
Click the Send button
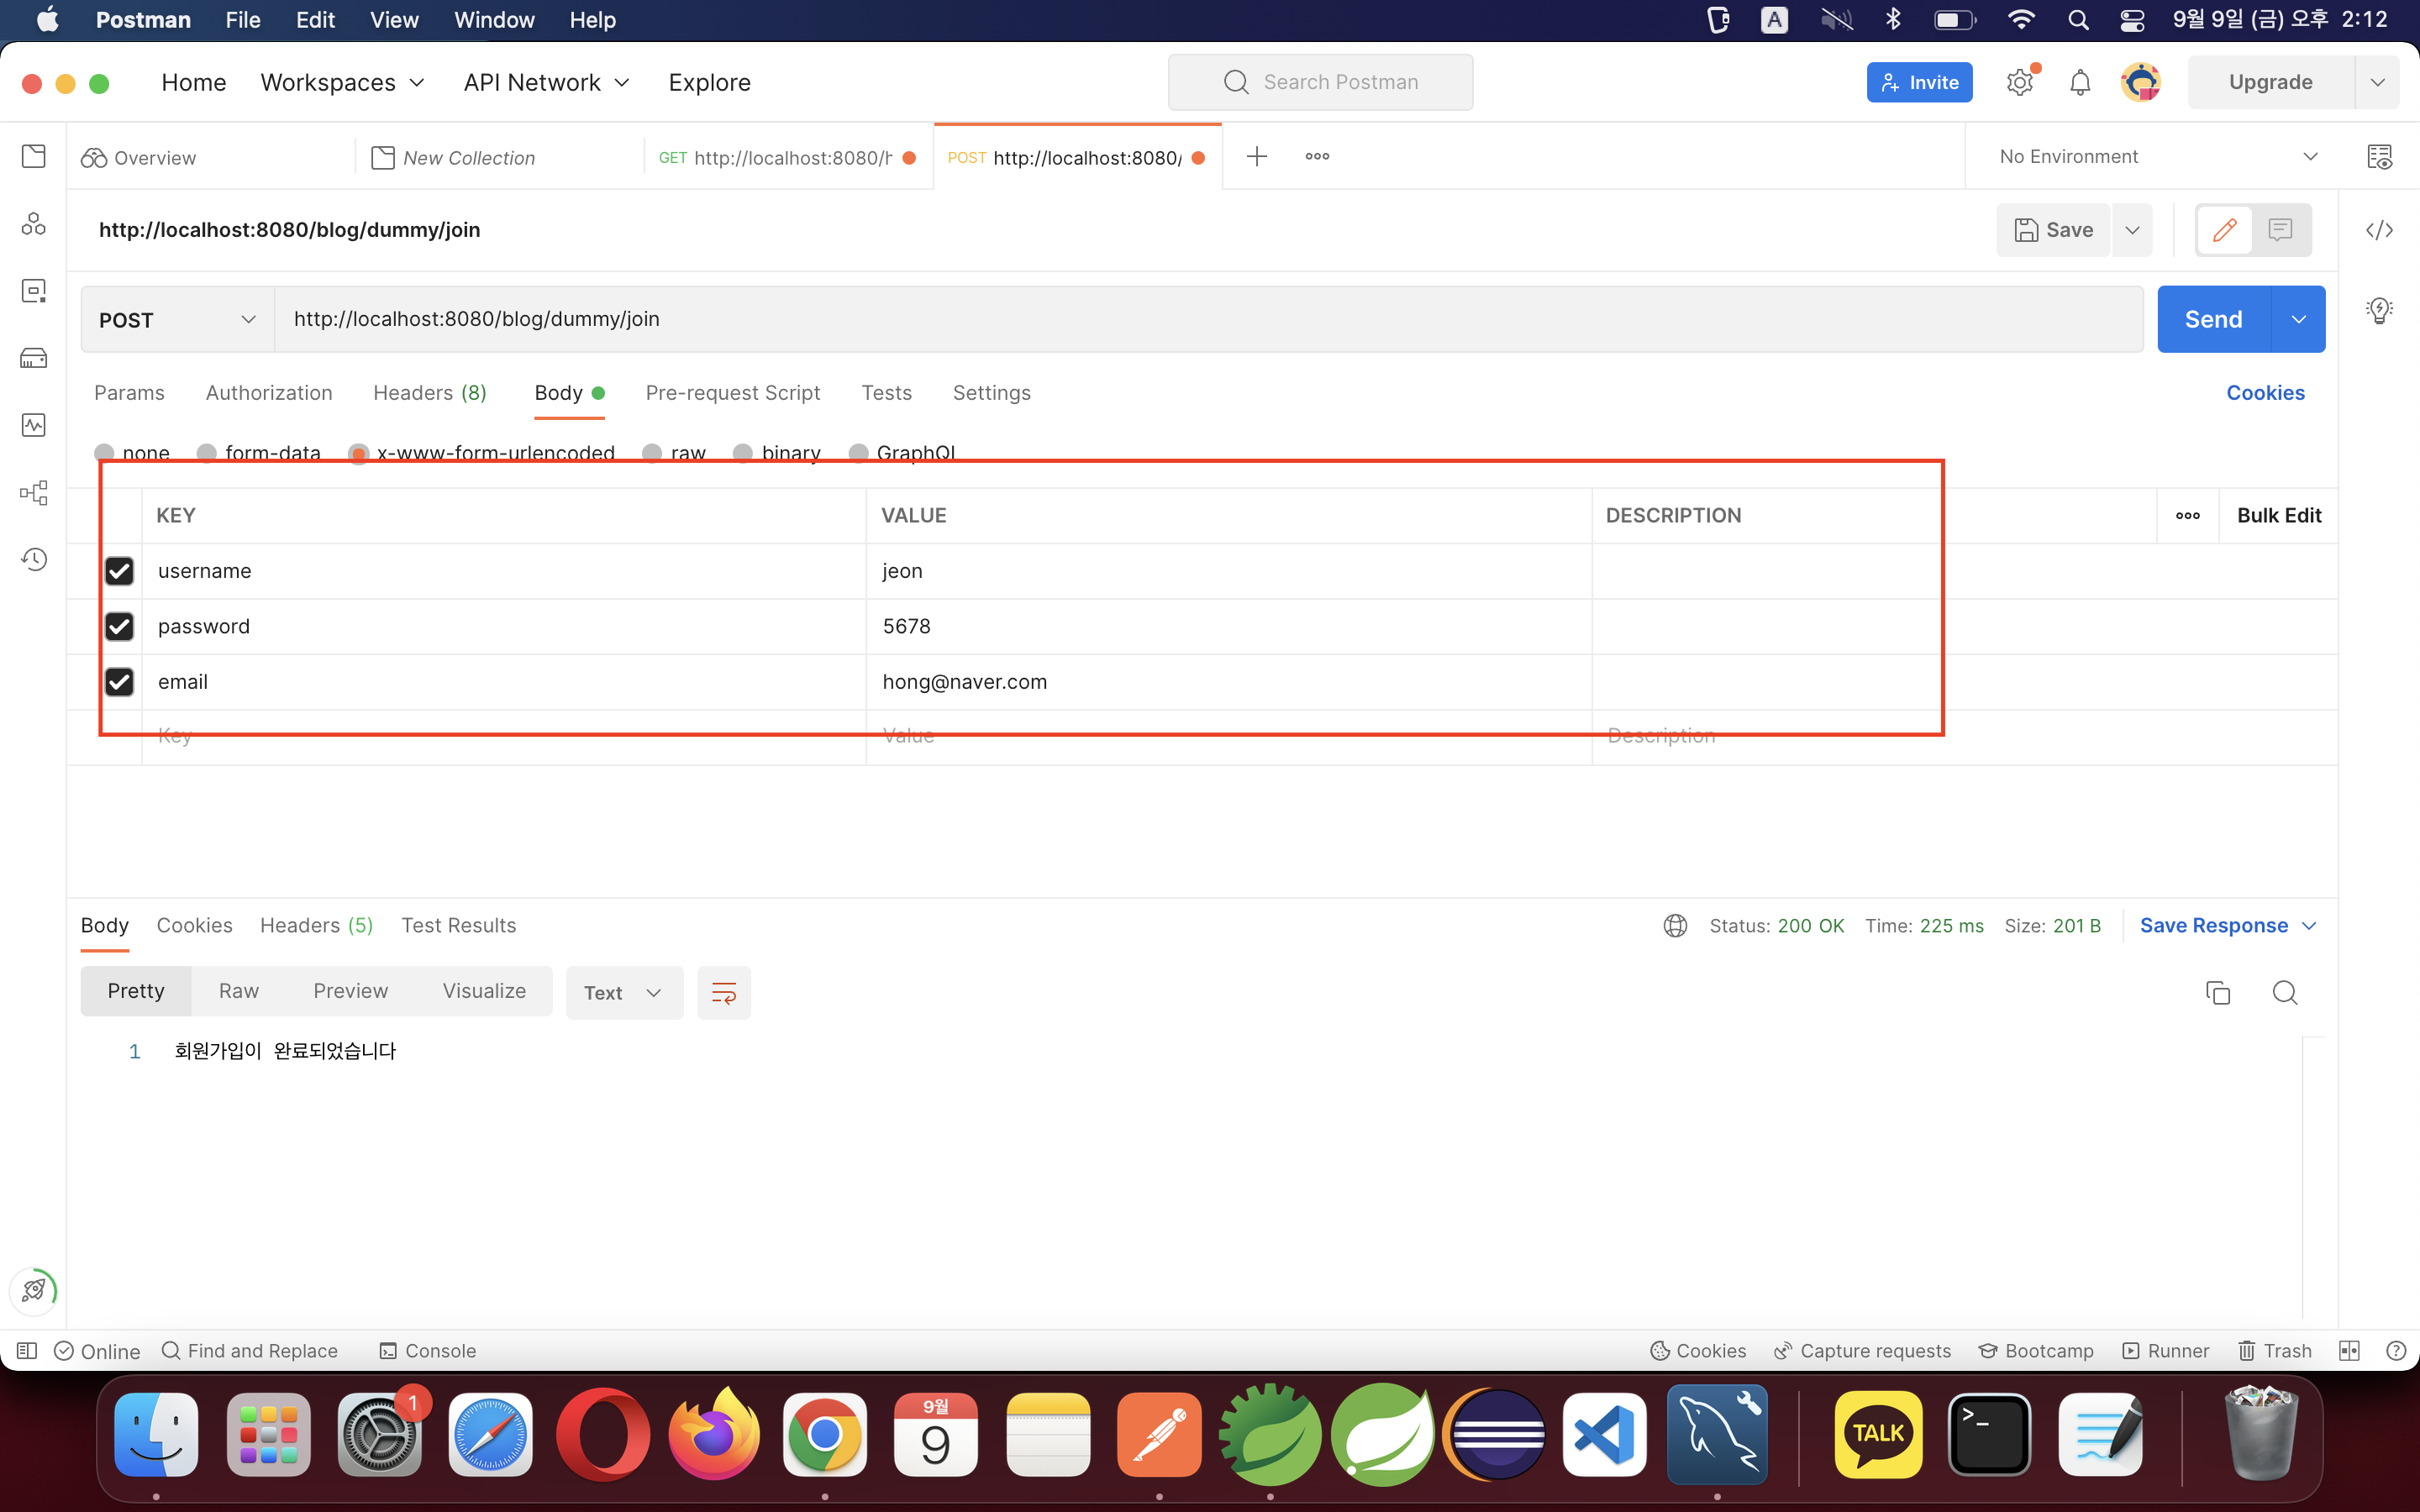point(2212,320)
